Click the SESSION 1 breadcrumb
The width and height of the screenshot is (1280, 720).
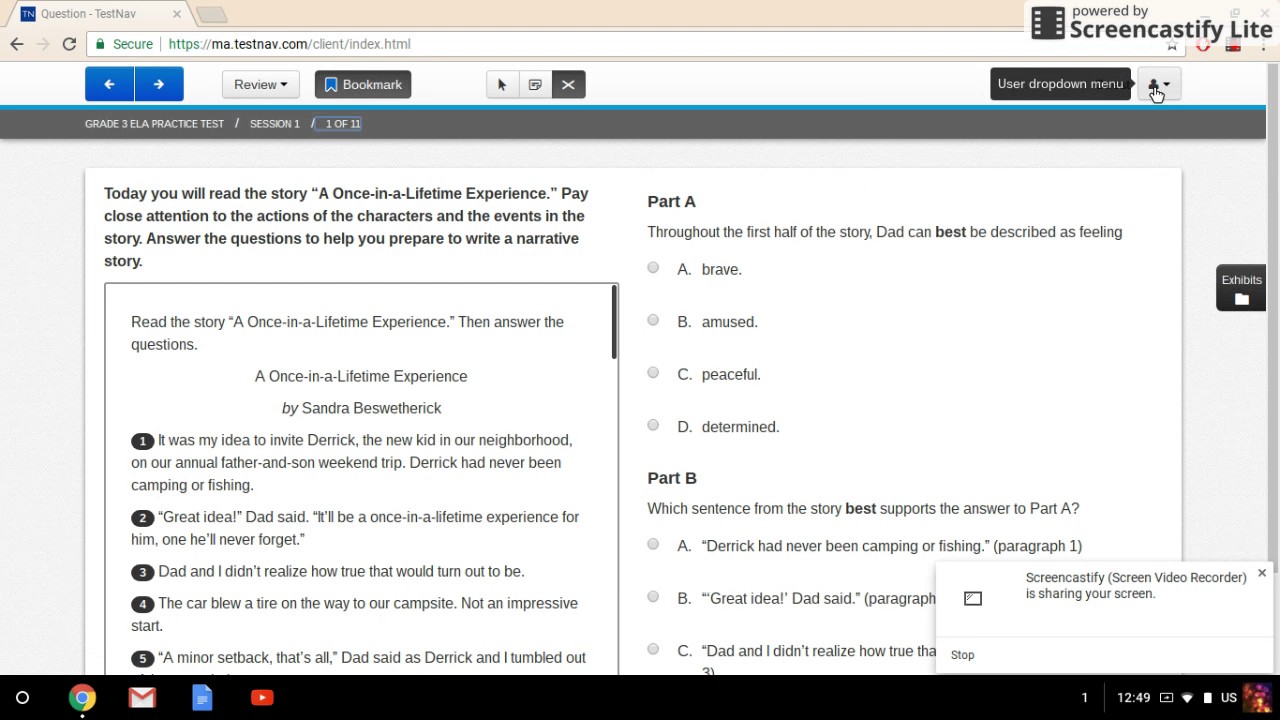pyautogui.click(x=275, y=124)
